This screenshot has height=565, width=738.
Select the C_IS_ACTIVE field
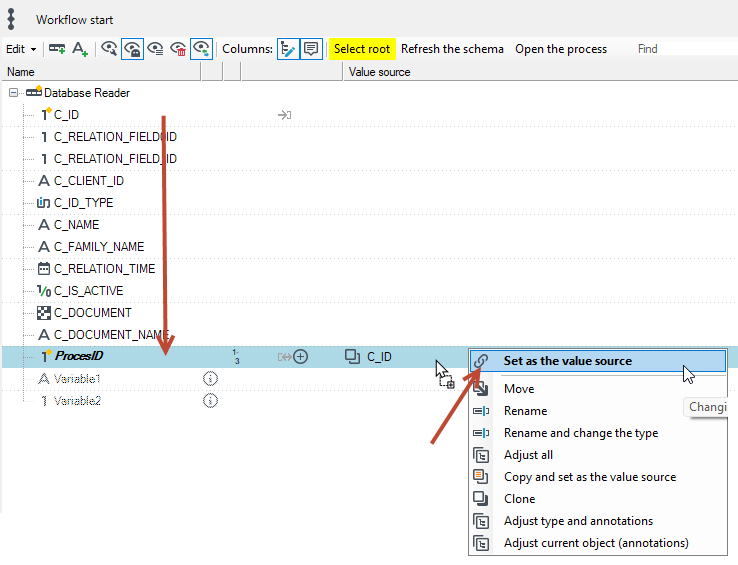click(88, 291)
